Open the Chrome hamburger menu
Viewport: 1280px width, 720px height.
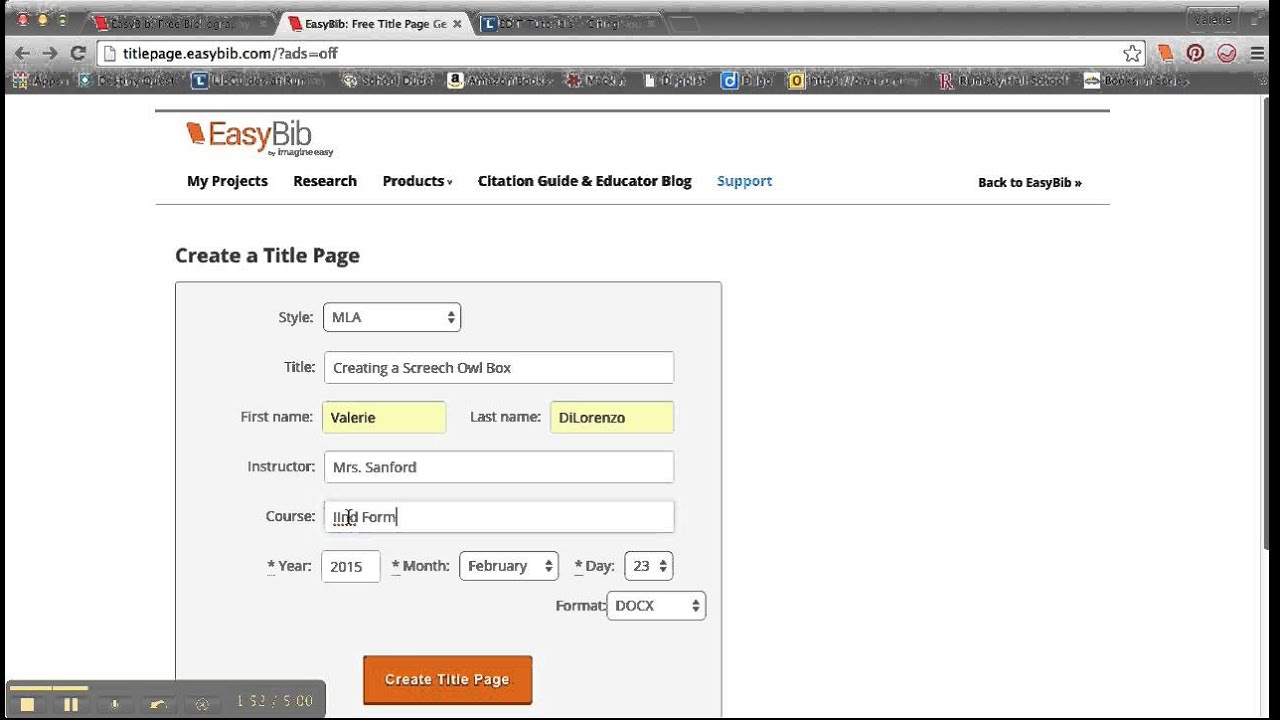pos(1257,54)
